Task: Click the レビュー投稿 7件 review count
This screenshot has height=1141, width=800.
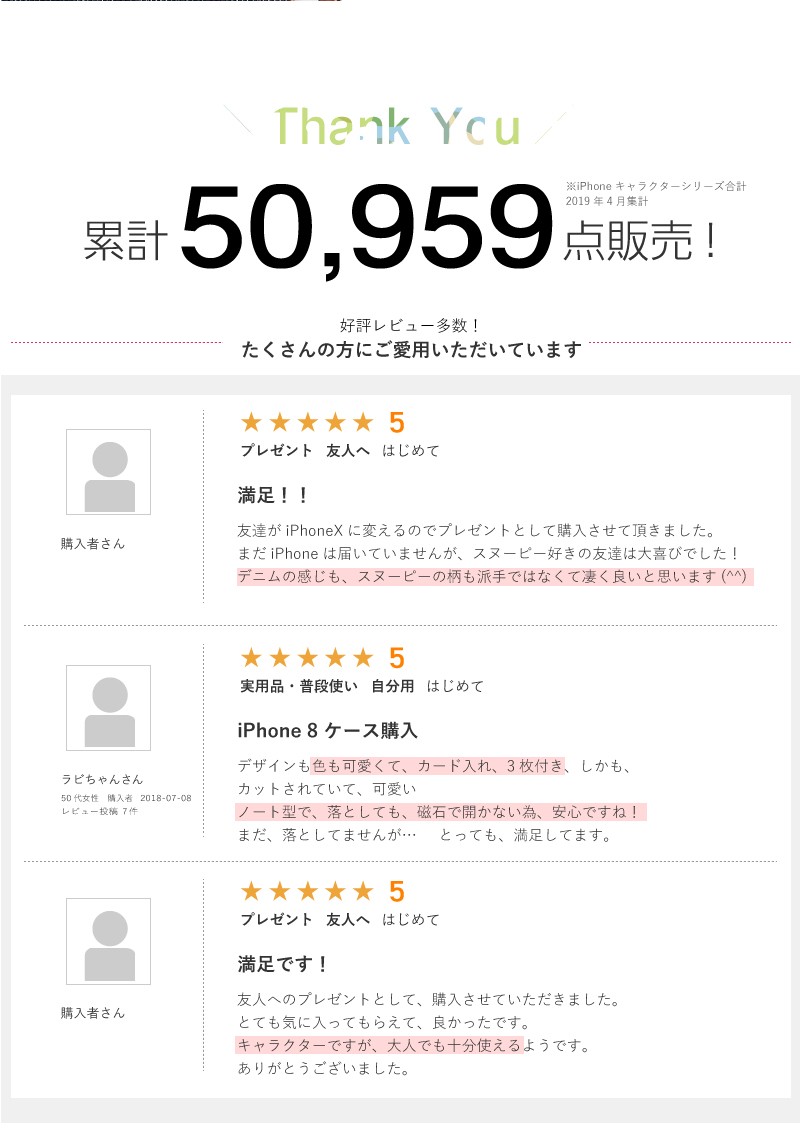Action: pos(99,810)
